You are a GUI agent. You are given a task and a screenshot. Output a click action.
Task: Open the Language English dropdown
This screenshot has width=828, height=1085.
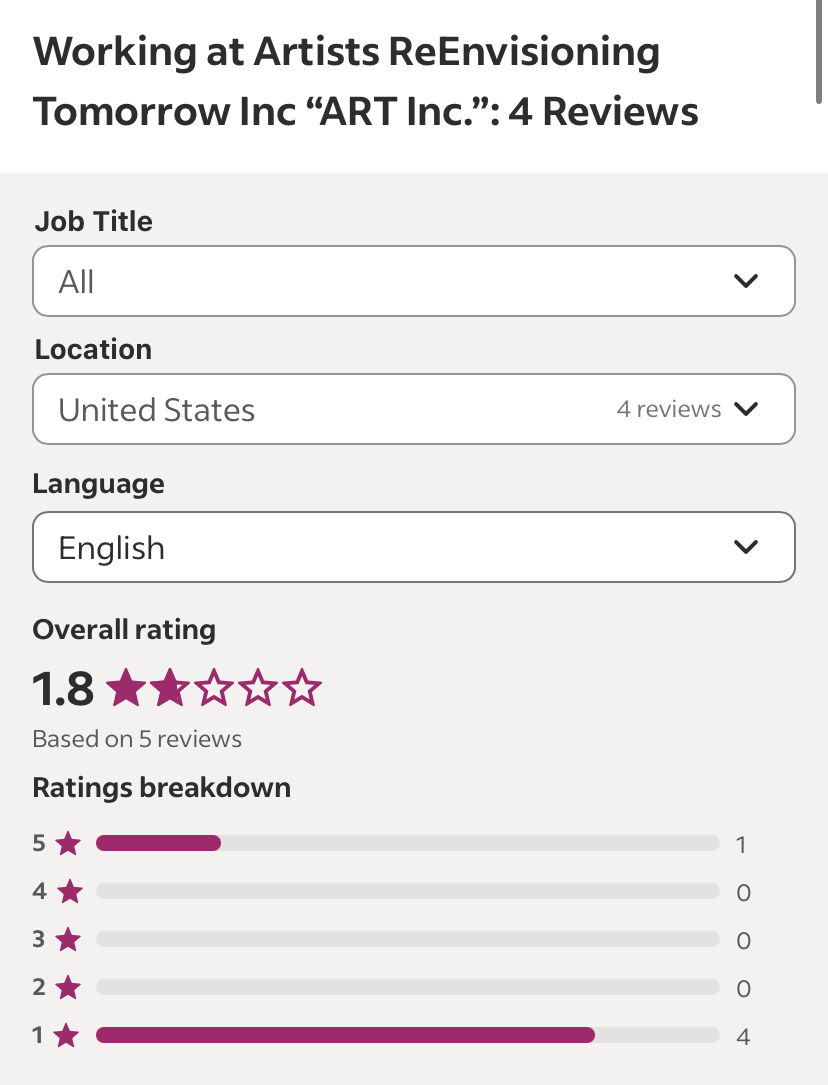pyautogui.click(x=414, y=547)
